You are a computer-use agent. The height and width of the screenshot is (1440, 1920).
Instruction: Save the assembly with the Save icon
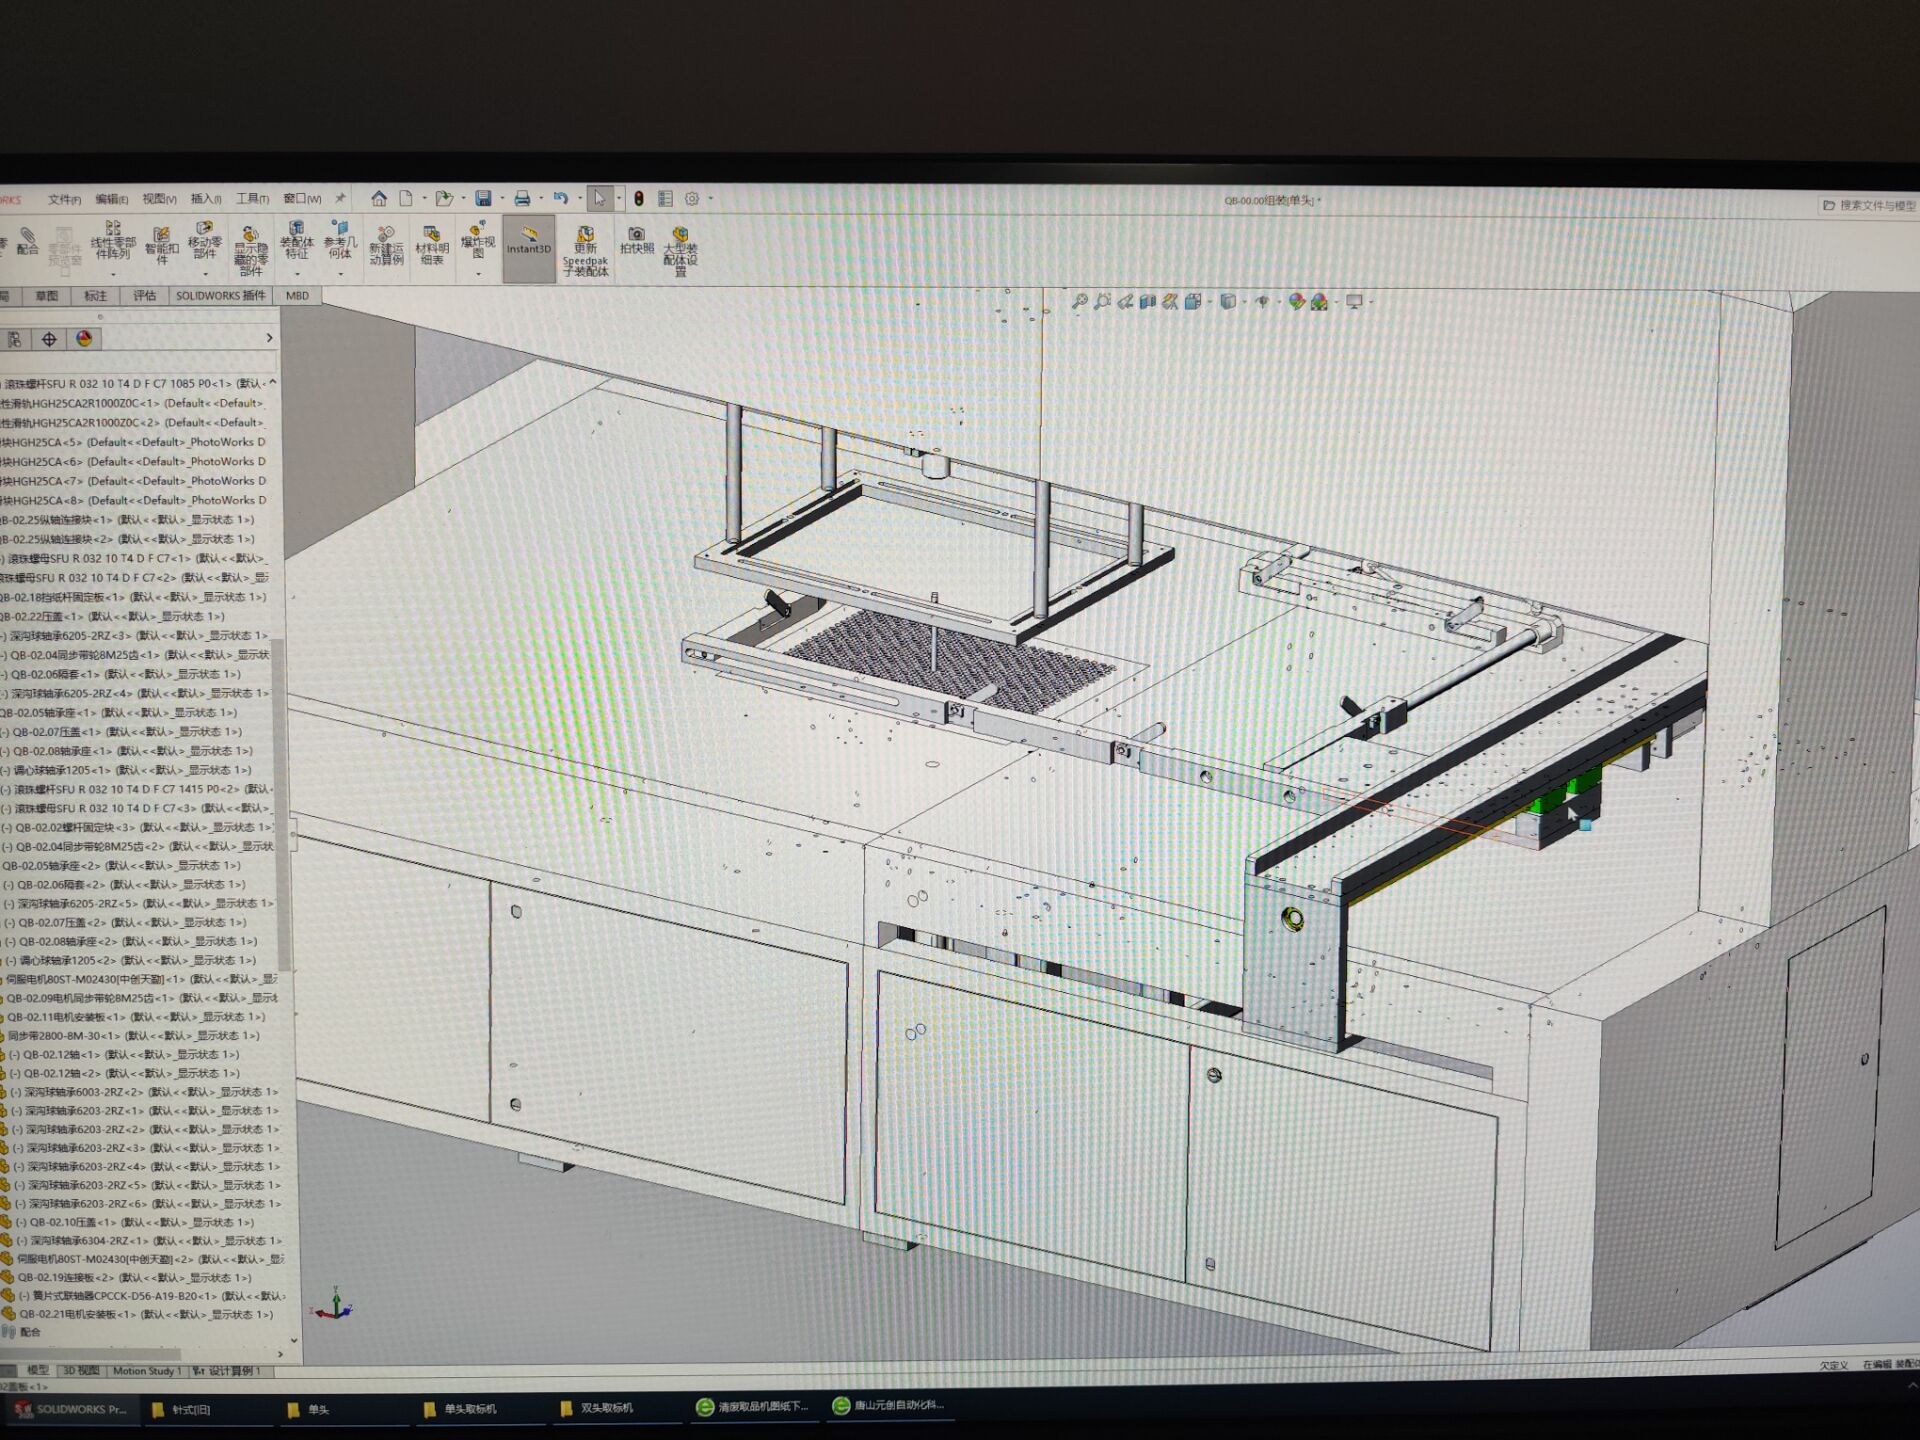pyautogui.click(x=483, y=198)
